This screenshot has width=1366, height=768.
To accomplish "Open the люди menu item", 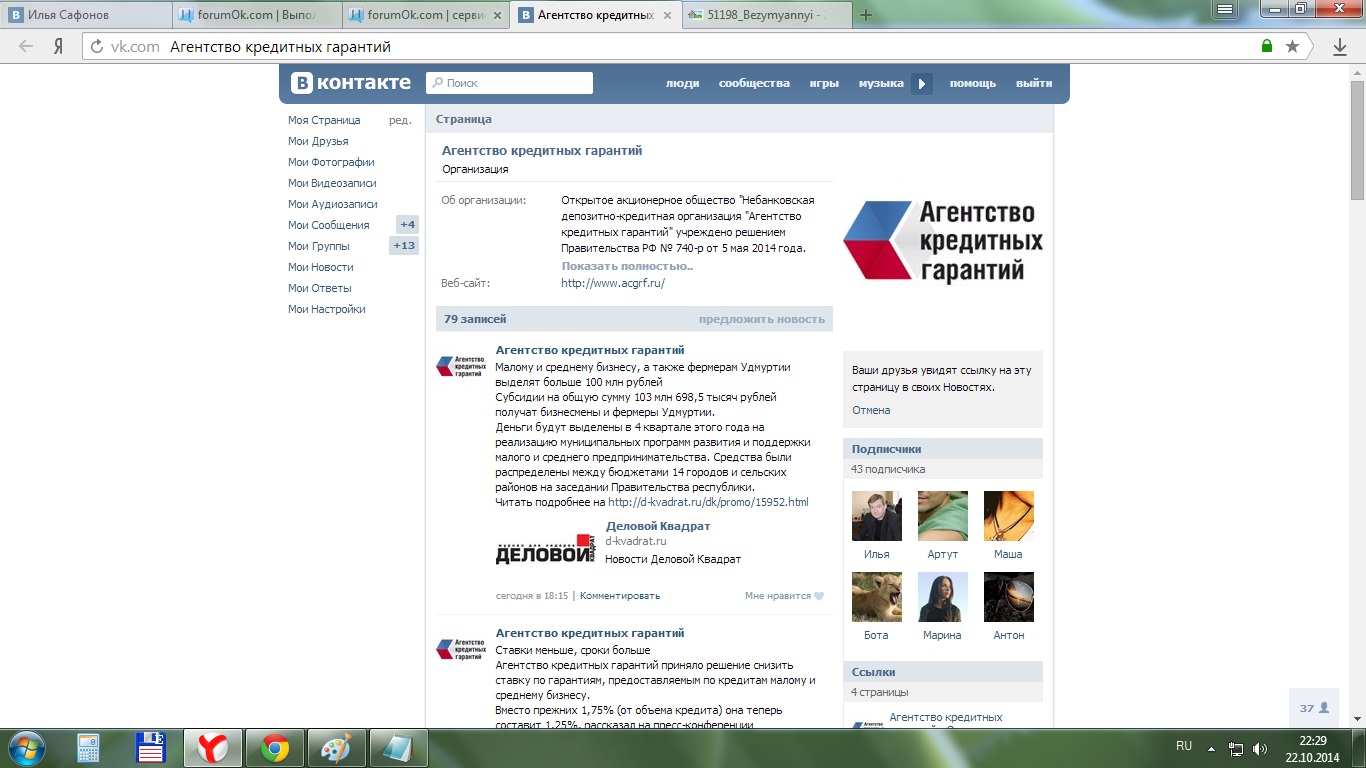I will click(x=683, y=84).
